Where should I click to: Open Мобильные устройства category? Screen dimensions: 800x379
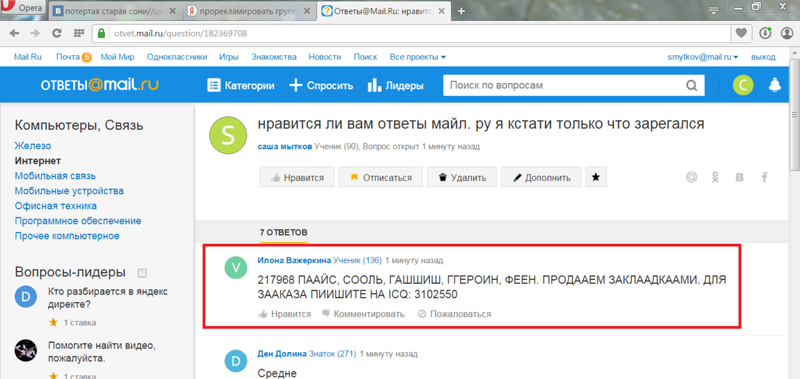click(69, 191)
